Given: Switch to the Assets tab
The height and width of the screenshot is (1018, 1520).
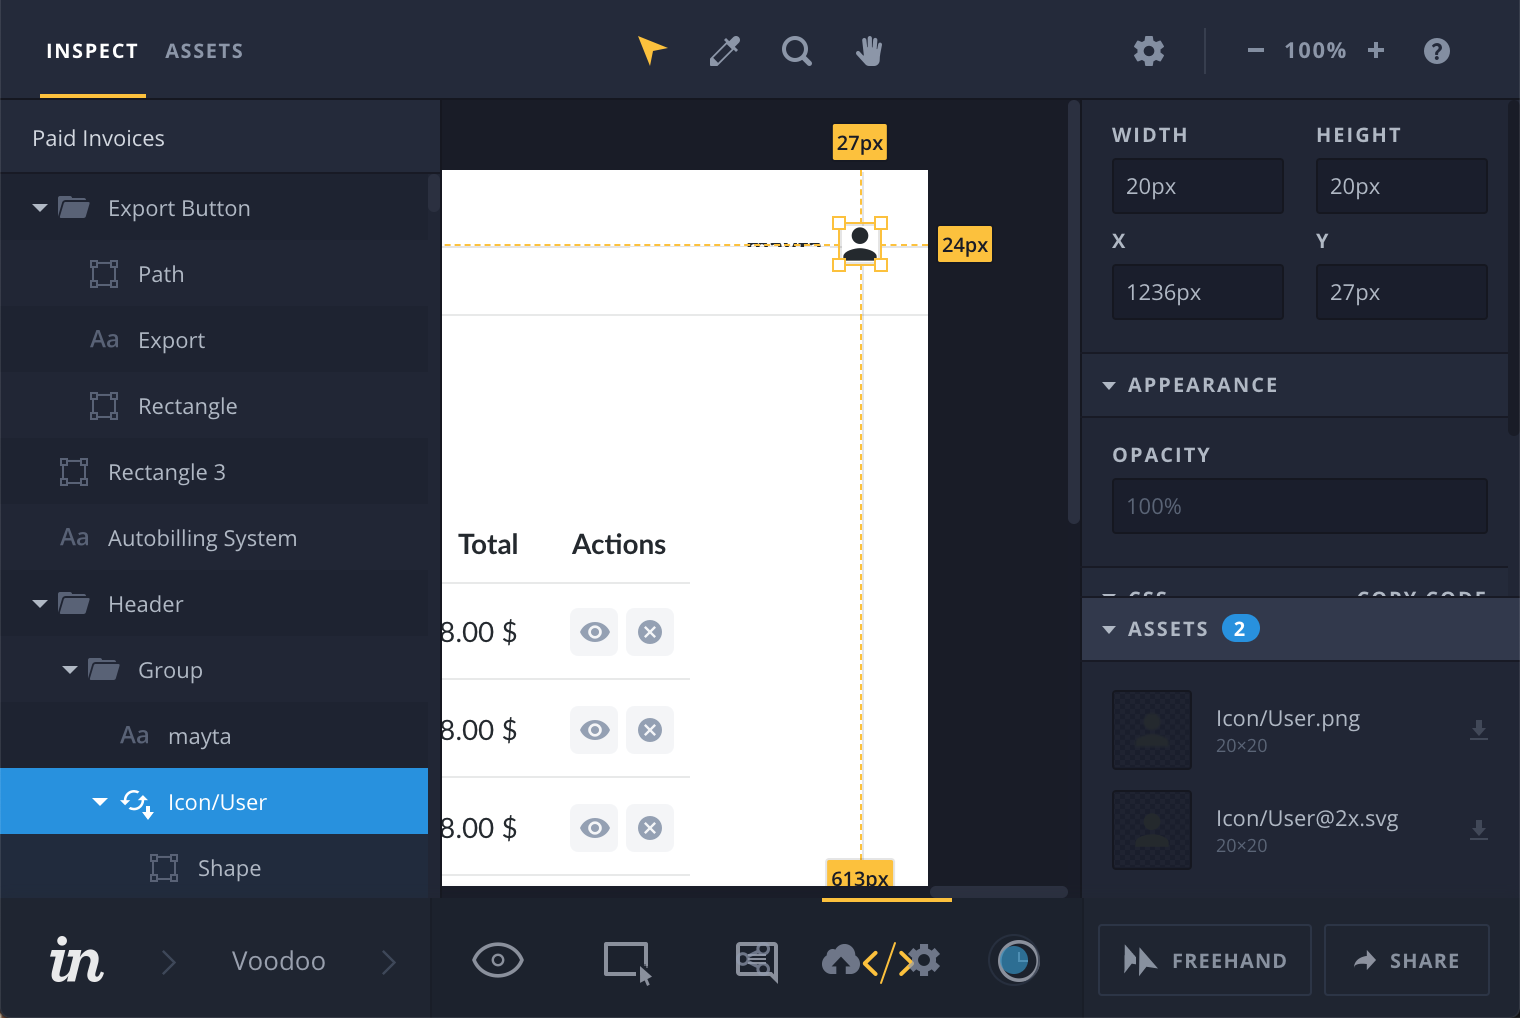Looking at the screenshot, I should [x=204, y=50].
